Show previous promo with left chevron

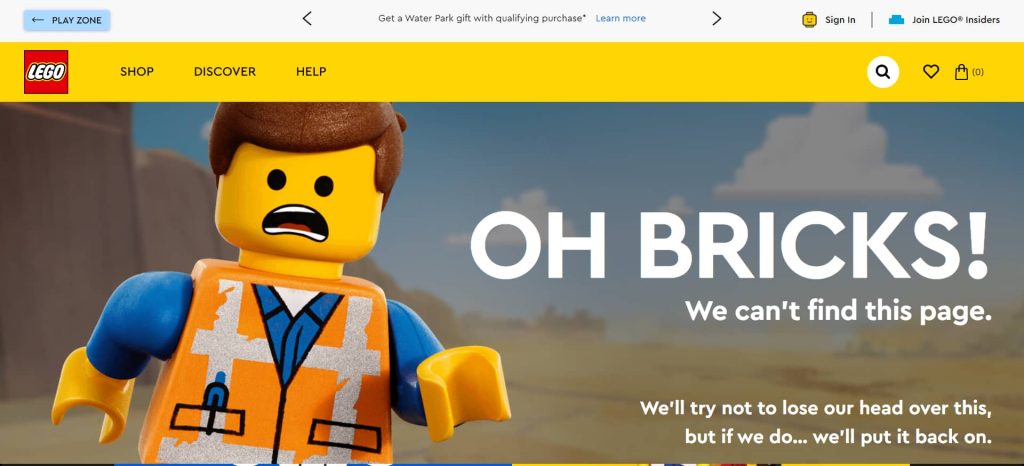click(x=307, y=19)
